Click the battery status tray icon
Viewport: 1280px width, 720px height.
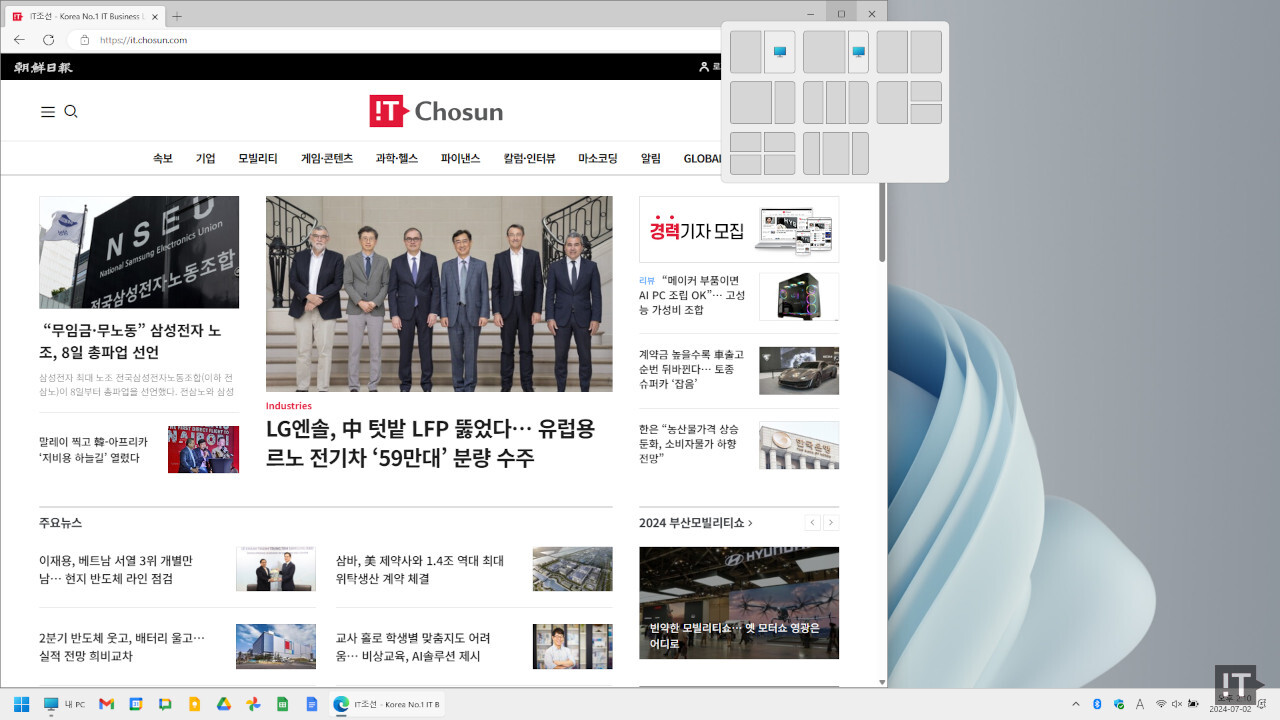[x=1193, y=704]
